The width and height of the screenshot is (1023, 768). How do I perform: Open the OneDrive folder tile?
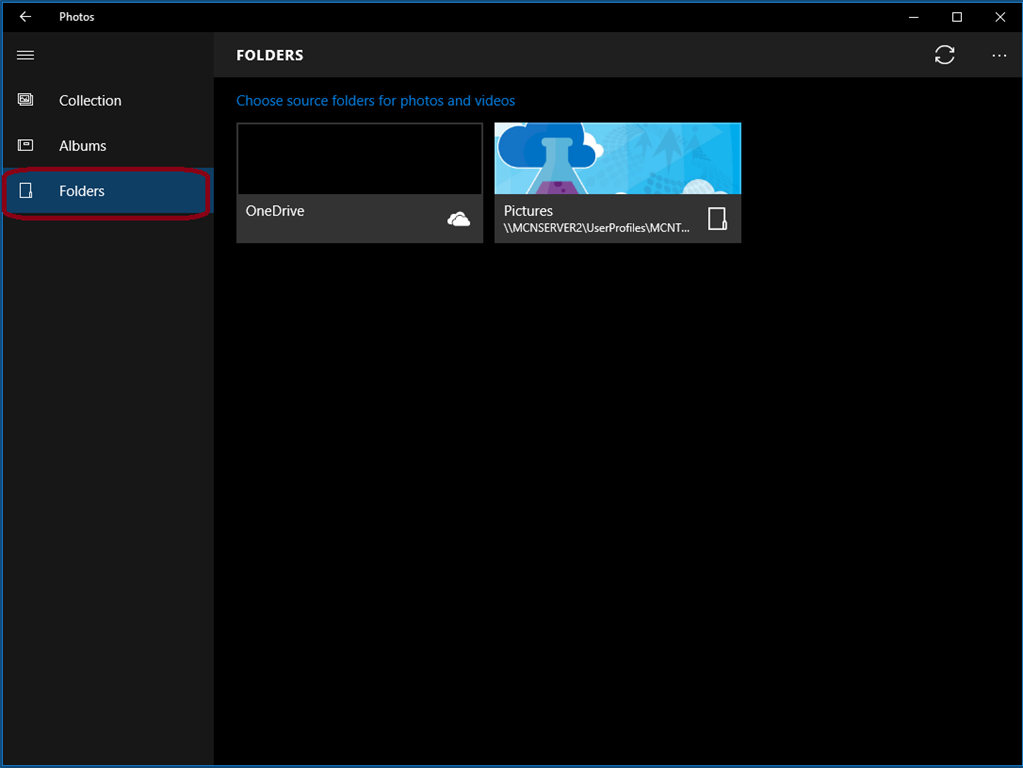[x=359, y=183]
